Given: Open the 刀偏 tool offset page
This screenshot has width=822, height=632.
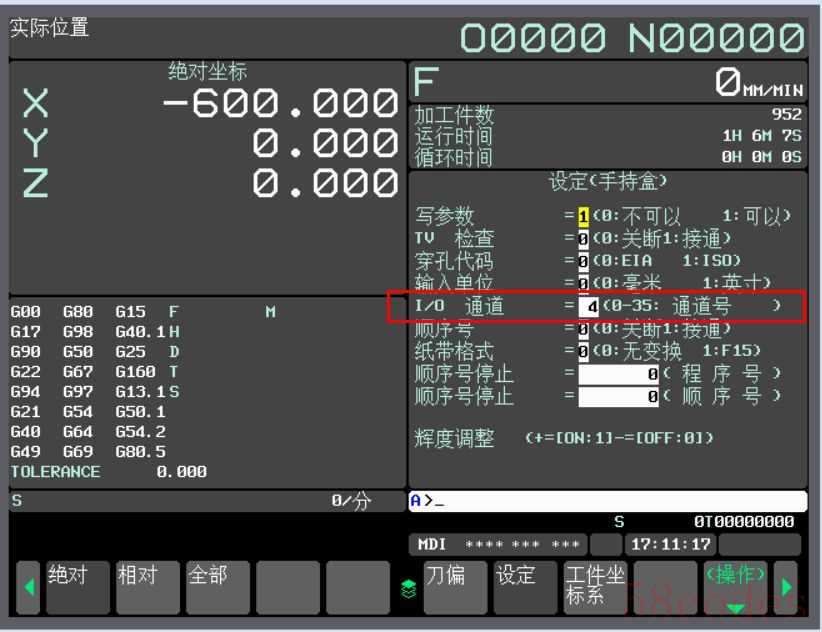Looking at the screenshot, I should [457, 586].
